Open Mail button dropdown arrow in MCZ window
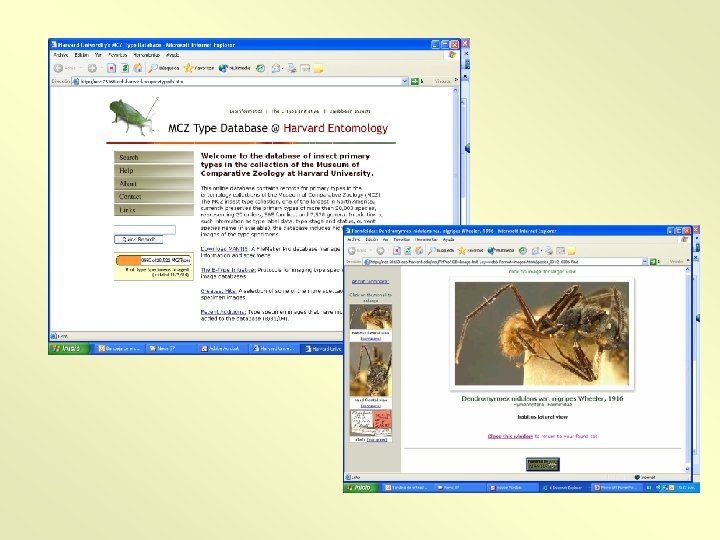720x540 pixels. click(x=282, y=68)
